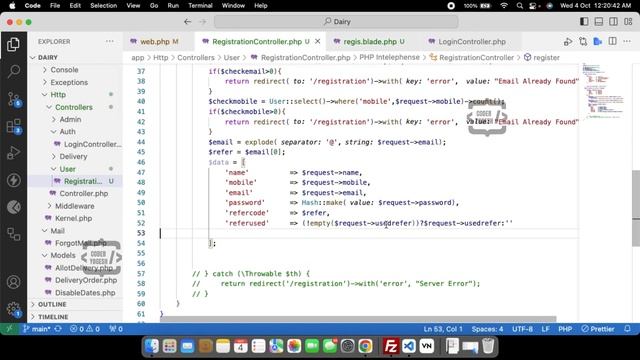
Task: Open the Extensions view
Action: click(x=13, y=127)
